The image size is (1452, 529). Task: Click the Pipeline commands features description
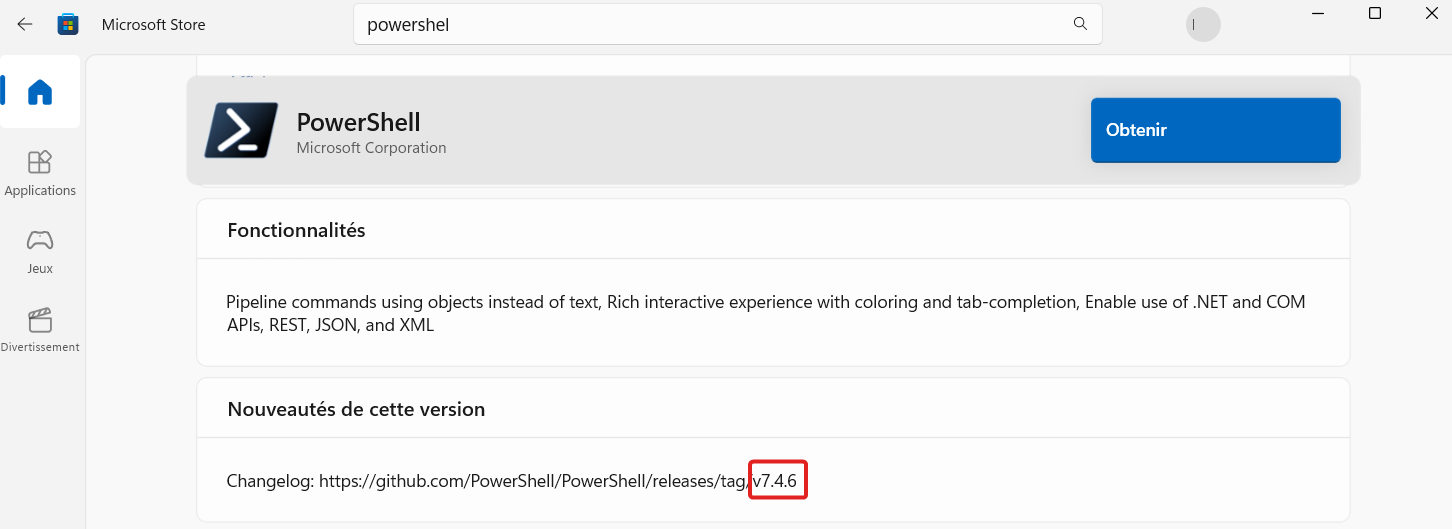[766, 313]
